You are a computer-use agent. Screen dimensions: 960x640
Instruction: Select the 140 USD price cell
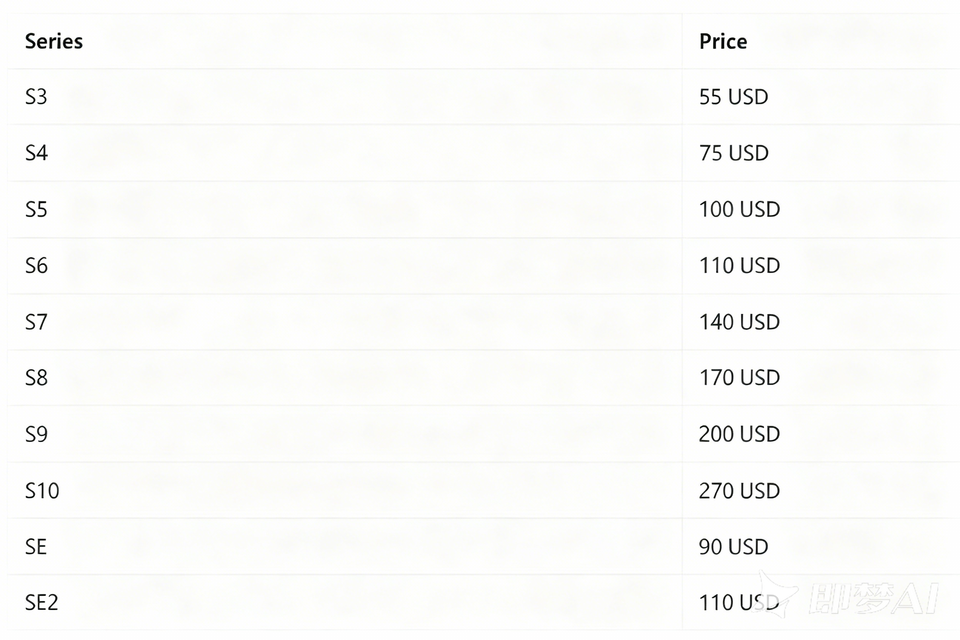point(739,322)
